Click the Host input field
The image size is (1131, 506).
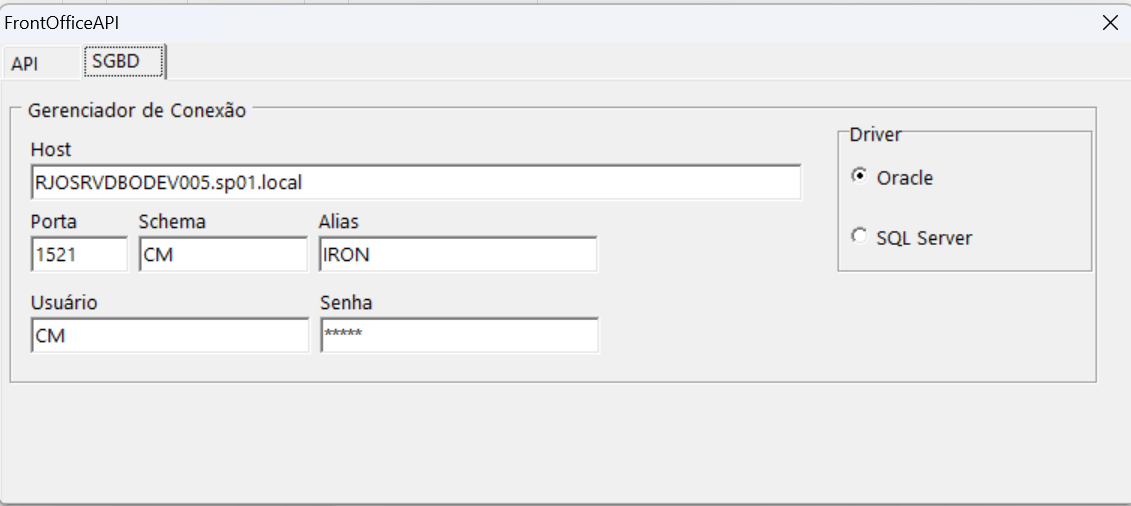pyautogui.click(x=415, y=183)
